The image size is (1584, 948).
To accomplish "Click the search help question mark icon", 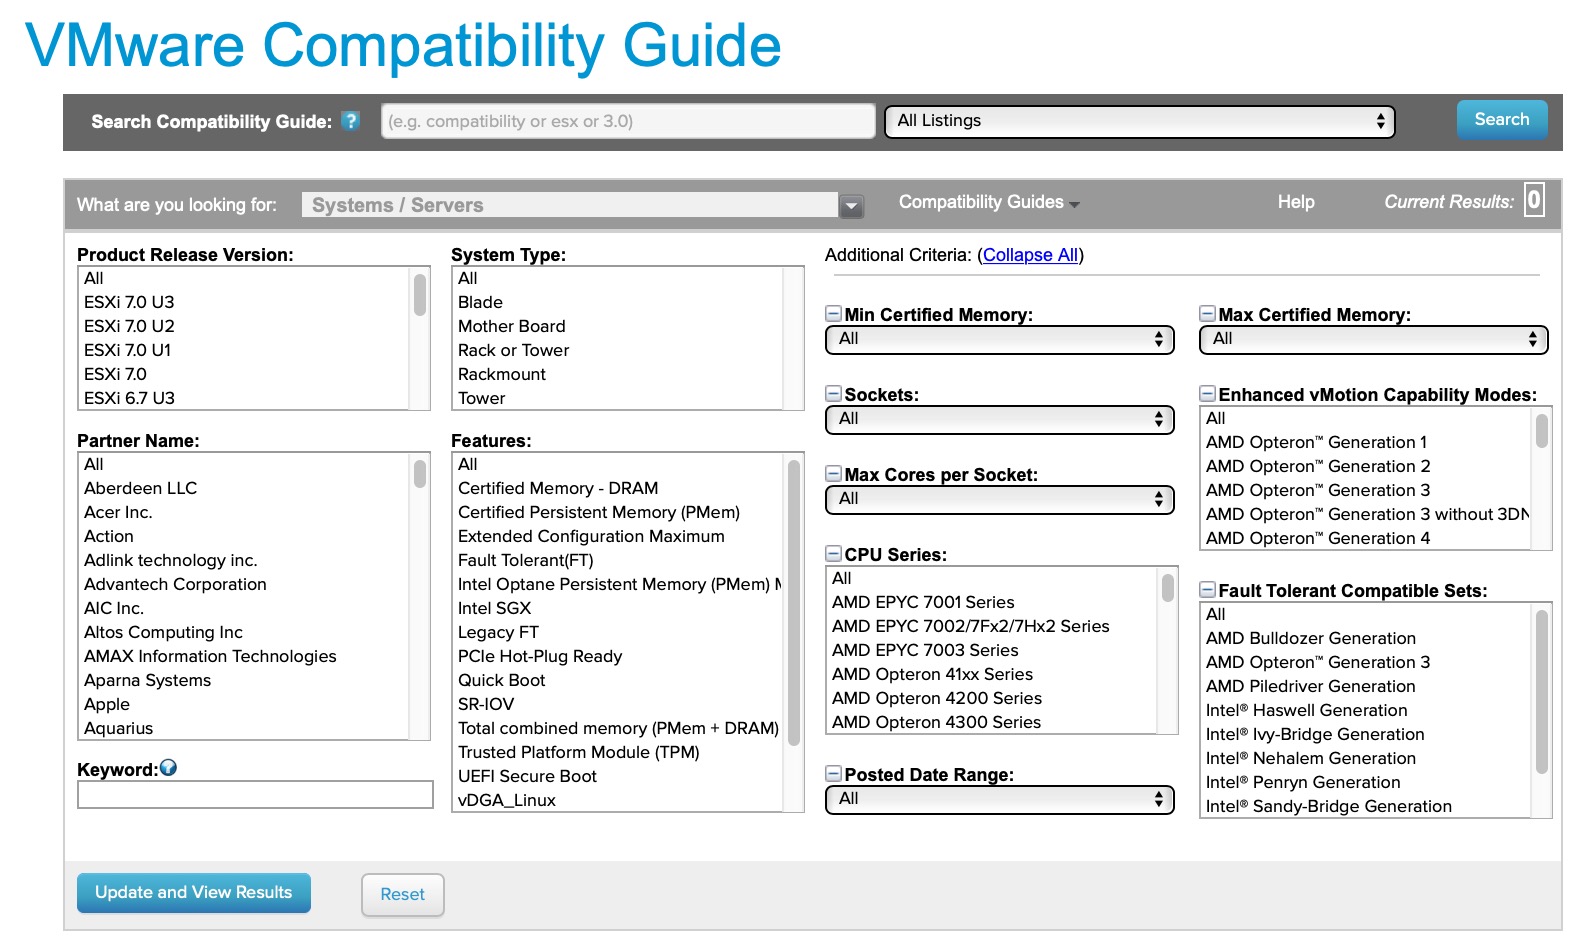I will click(x=350, y=121).
